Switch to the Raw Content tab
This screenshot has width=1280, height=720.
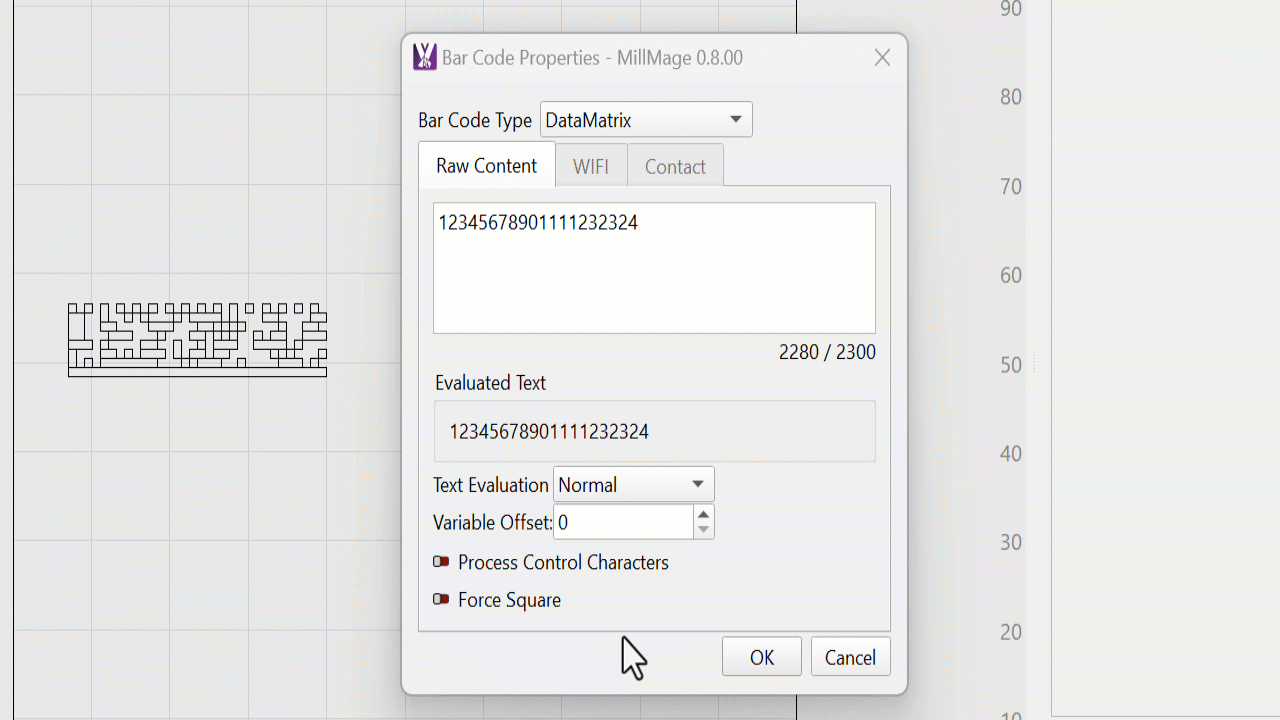[486, 166]
